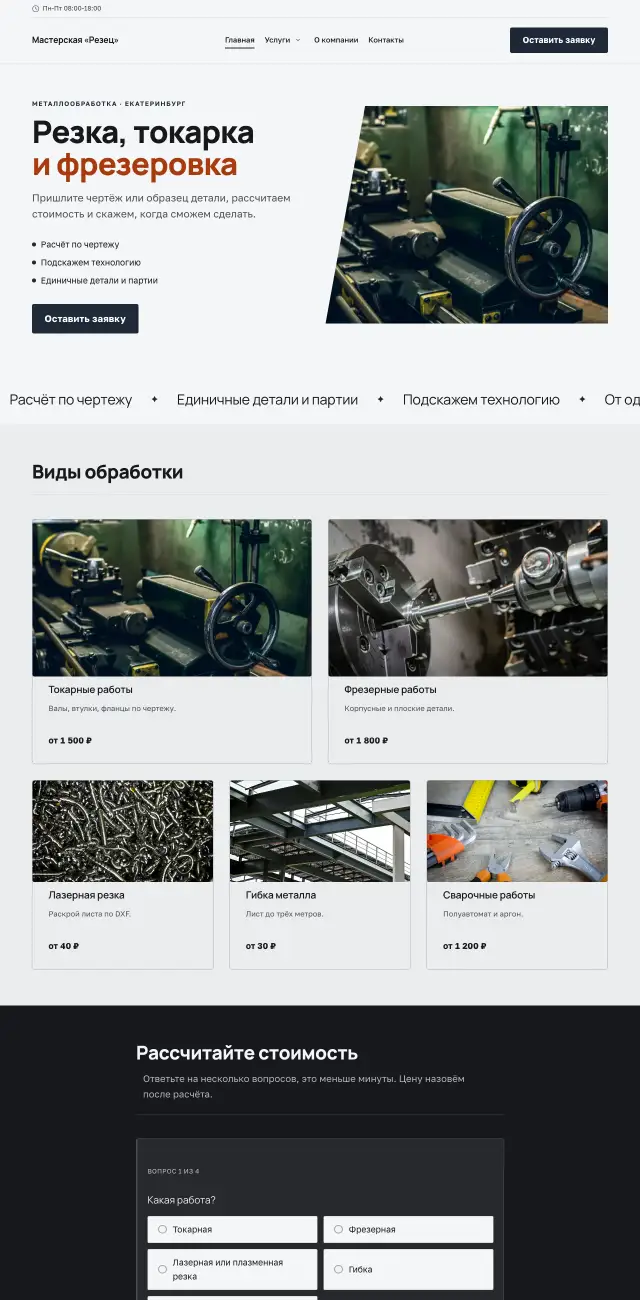This screenshot has width=640, height=1300.
Task: Click Оставить заявку under the hero text
Action: coord(85,319)
